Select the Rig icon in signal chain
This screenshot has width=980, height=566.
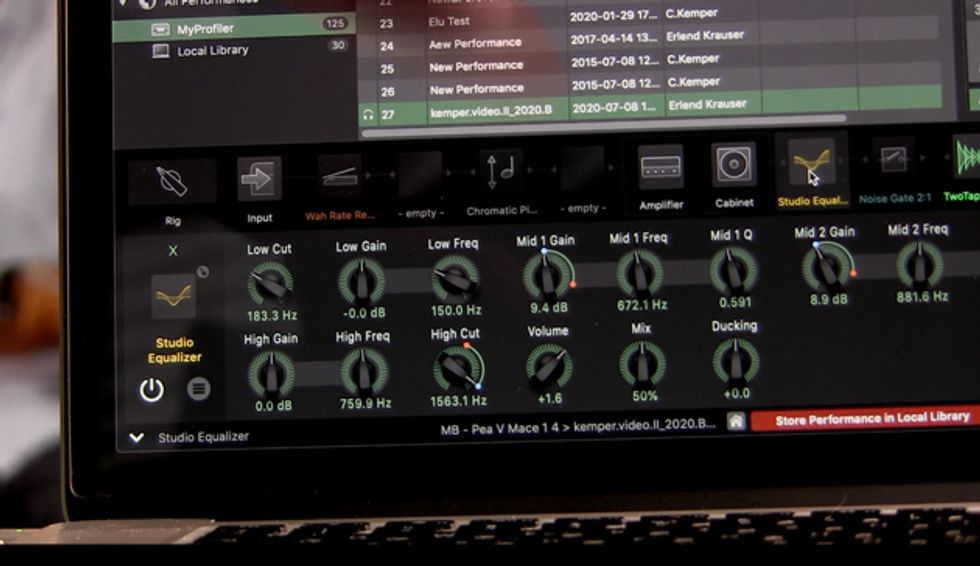(171, 182)
